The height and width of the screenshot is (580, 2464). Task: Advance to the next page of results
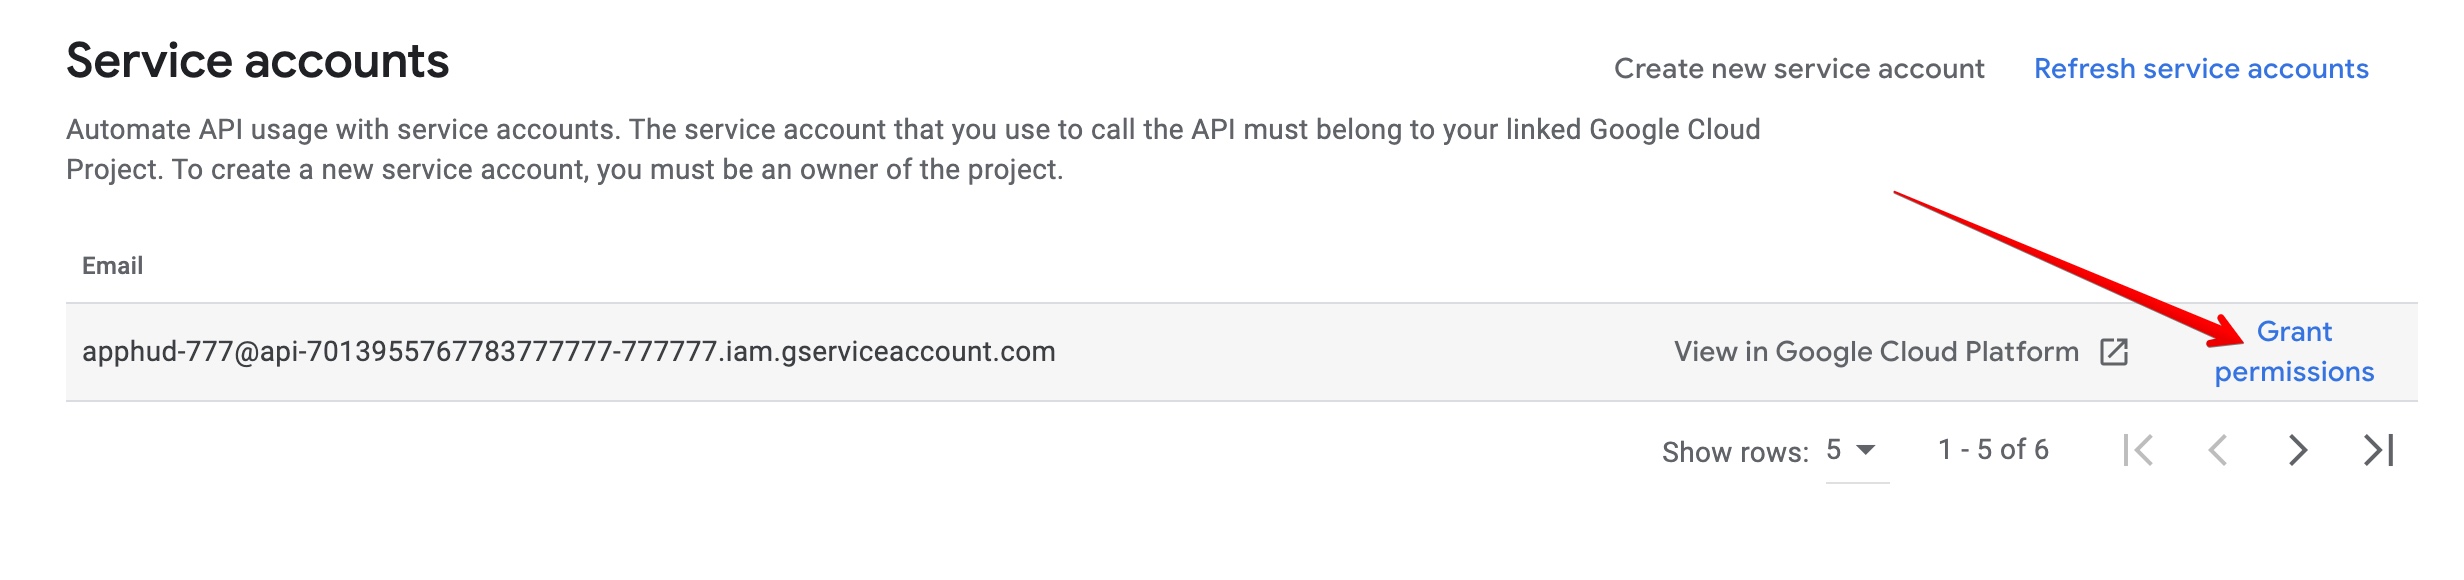pos(2298,450)
